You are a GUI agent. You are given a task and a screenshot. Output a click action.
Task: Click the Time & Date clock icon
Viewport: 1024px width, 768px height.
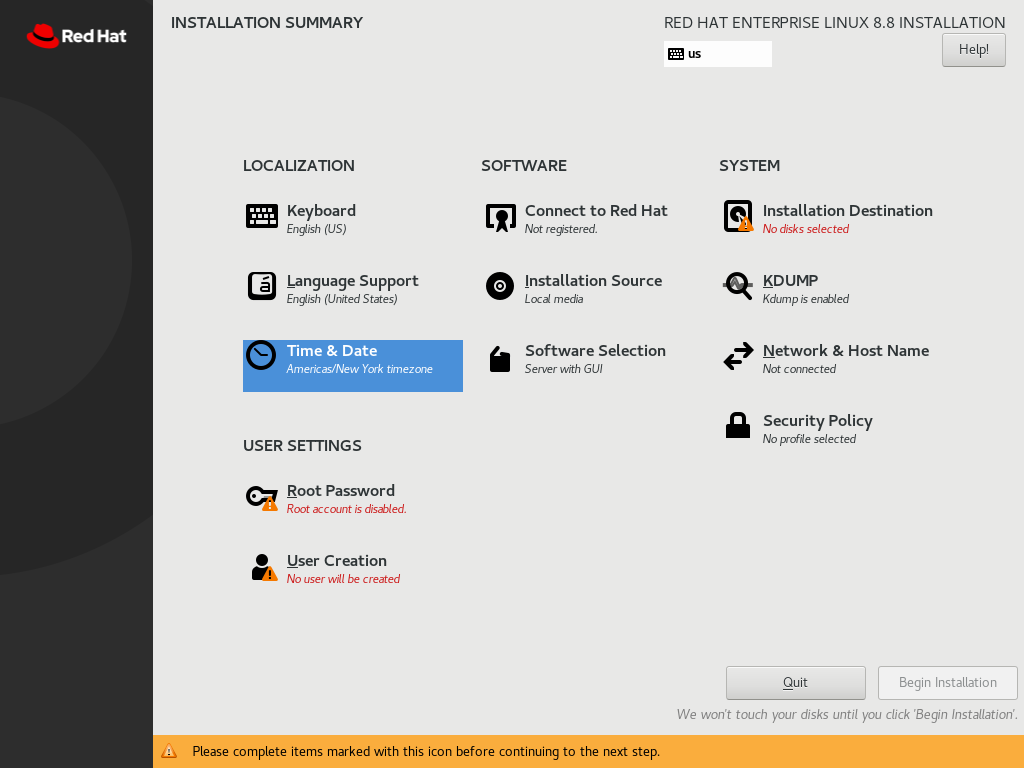click(261, 355)
